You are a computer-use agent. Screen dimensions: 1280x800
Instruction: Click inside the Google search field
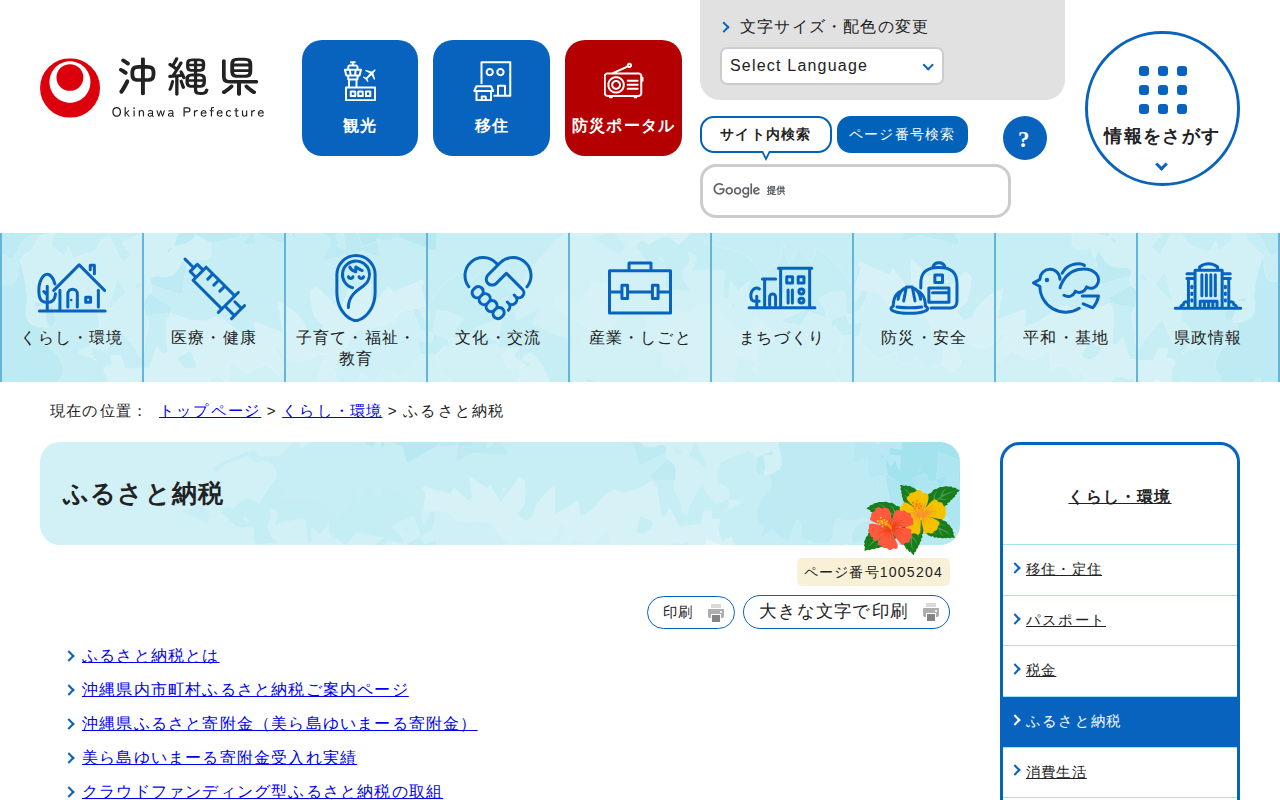(855, 191)
